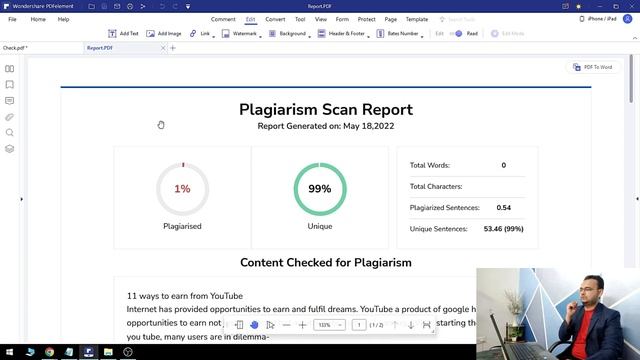Open the bookmarks panel
Screen dimensions: 640x360
tap(9, 84)
